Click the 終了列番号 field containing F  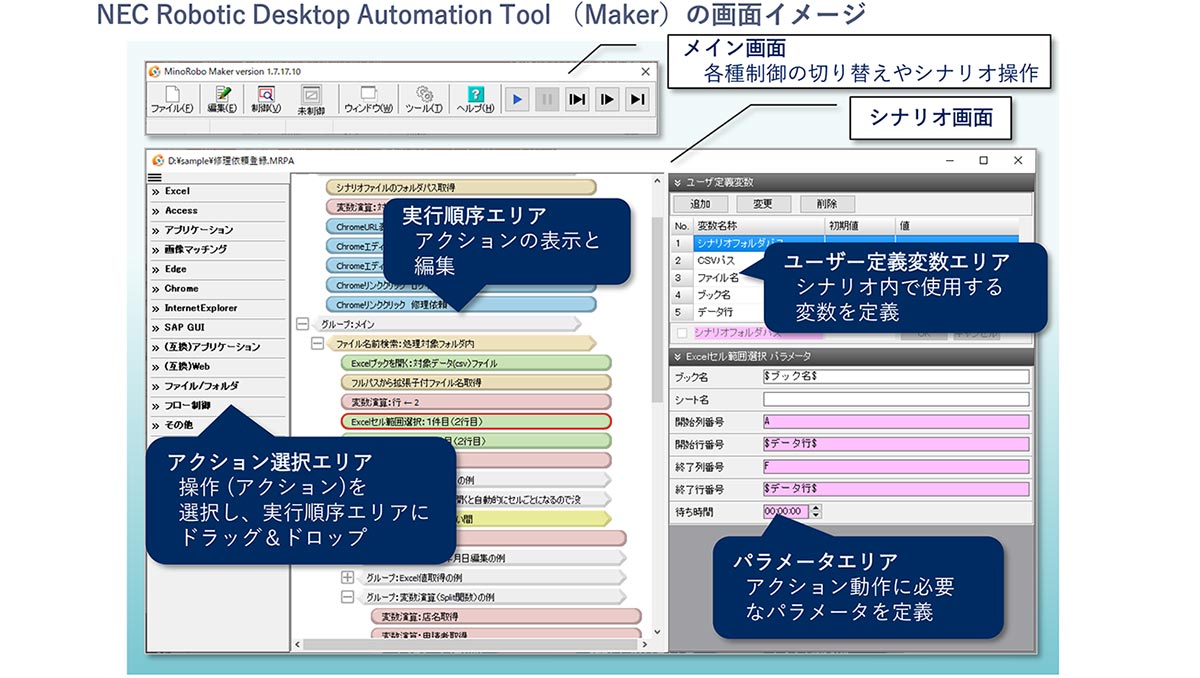(x=895, y=467)
